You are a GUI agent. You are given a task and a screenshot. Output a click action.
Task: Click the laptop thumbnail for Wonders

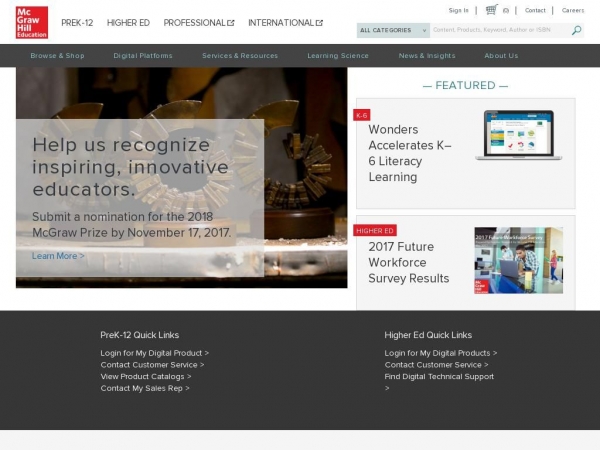(518, 135)
